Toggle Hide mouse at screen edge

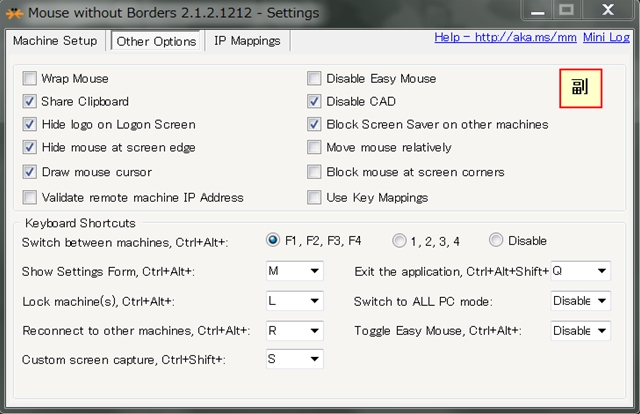(x=29, y=147)
